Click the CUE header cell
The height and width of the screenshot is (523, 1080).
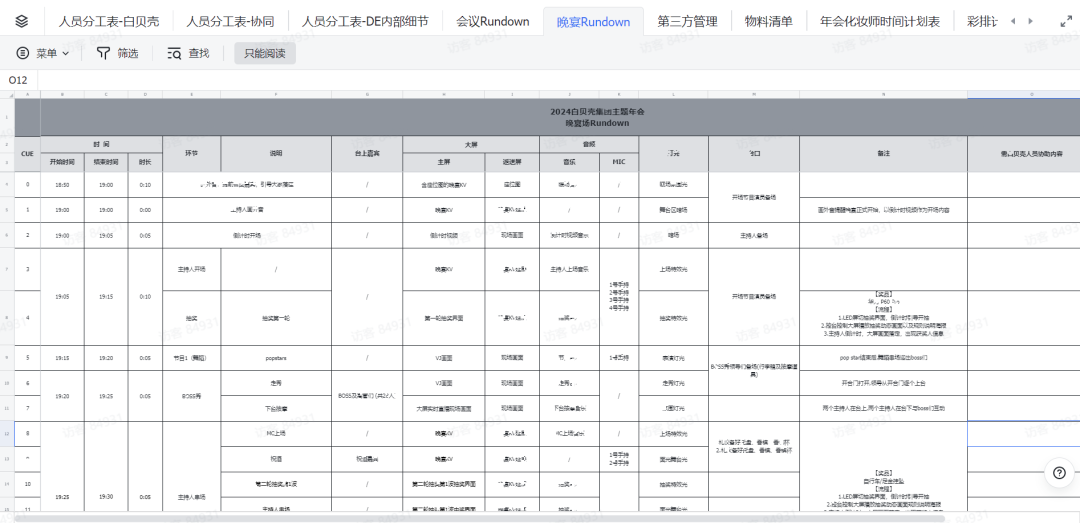28,154
